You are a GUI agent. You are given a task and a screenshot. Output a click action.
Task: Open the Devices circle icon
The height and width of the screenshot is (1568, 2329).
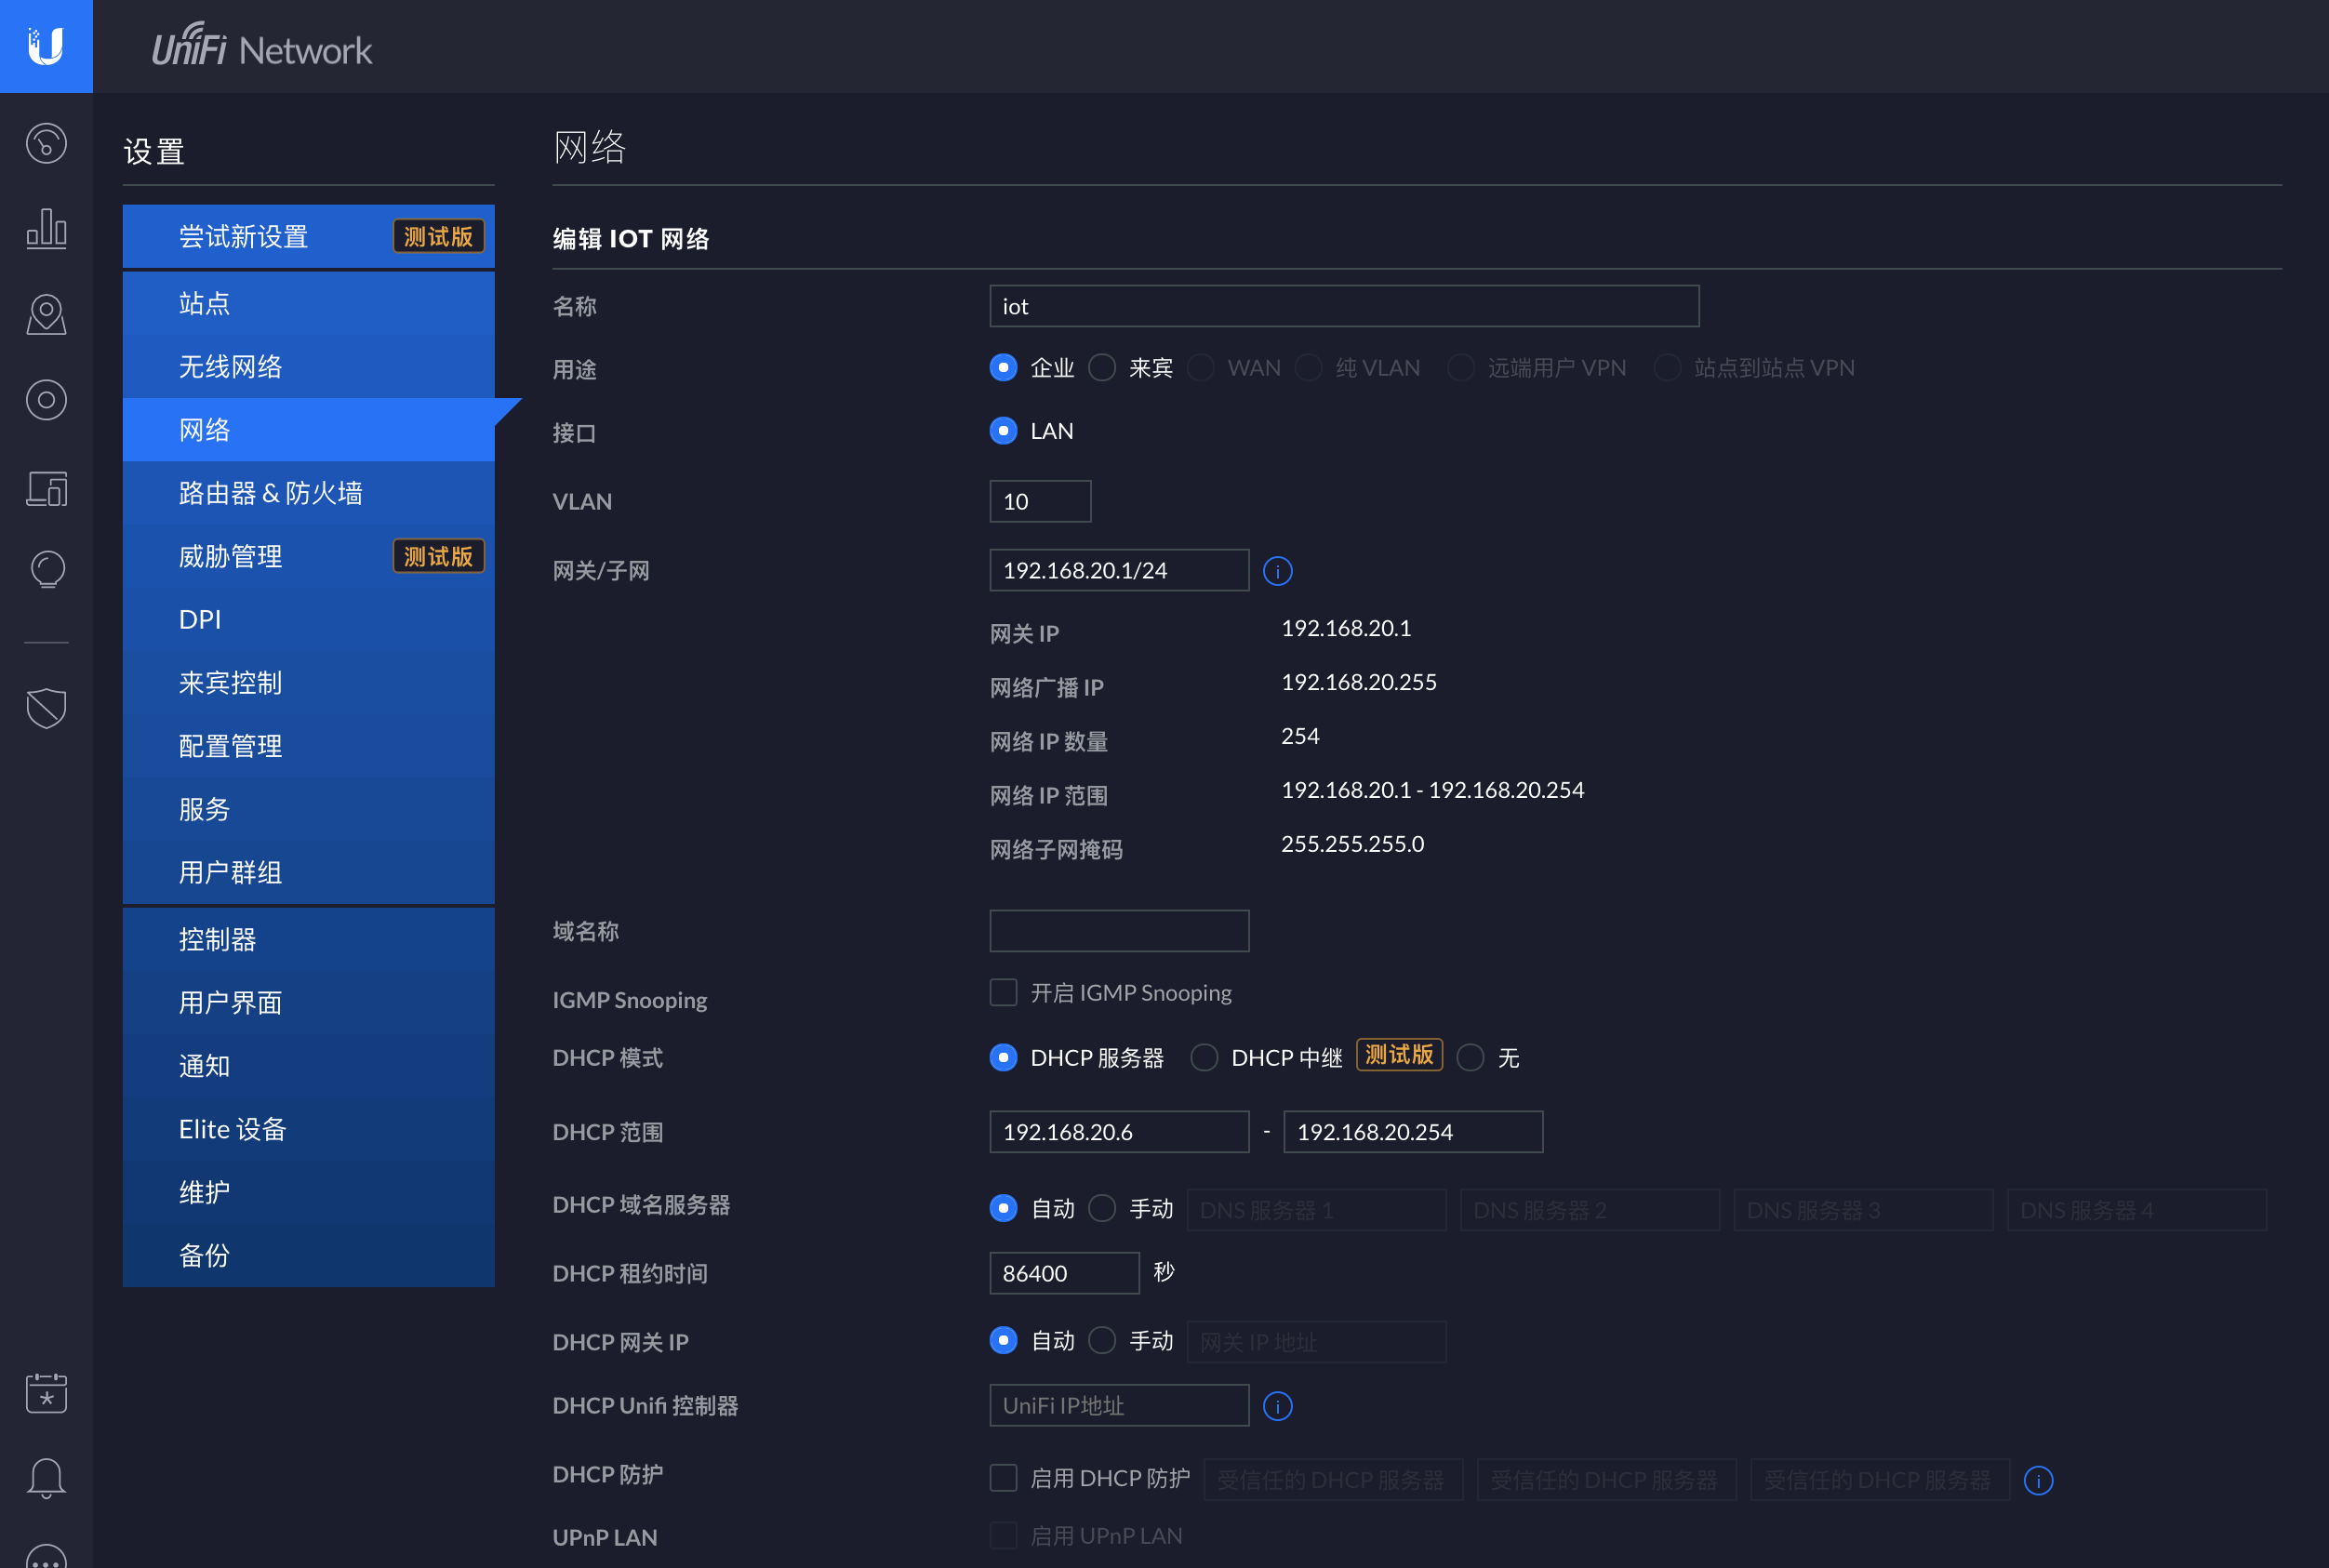(x=46, y=400)
